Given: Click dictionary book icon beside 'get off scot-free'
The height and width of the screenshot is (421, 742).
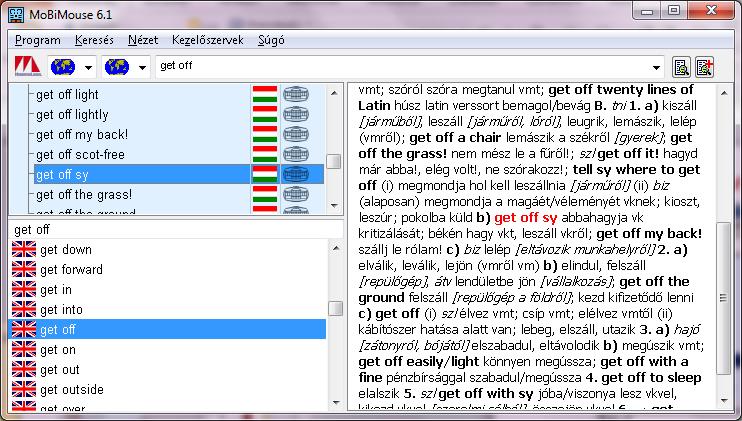Looking at the screenshot, I should [x=296, y=154].
